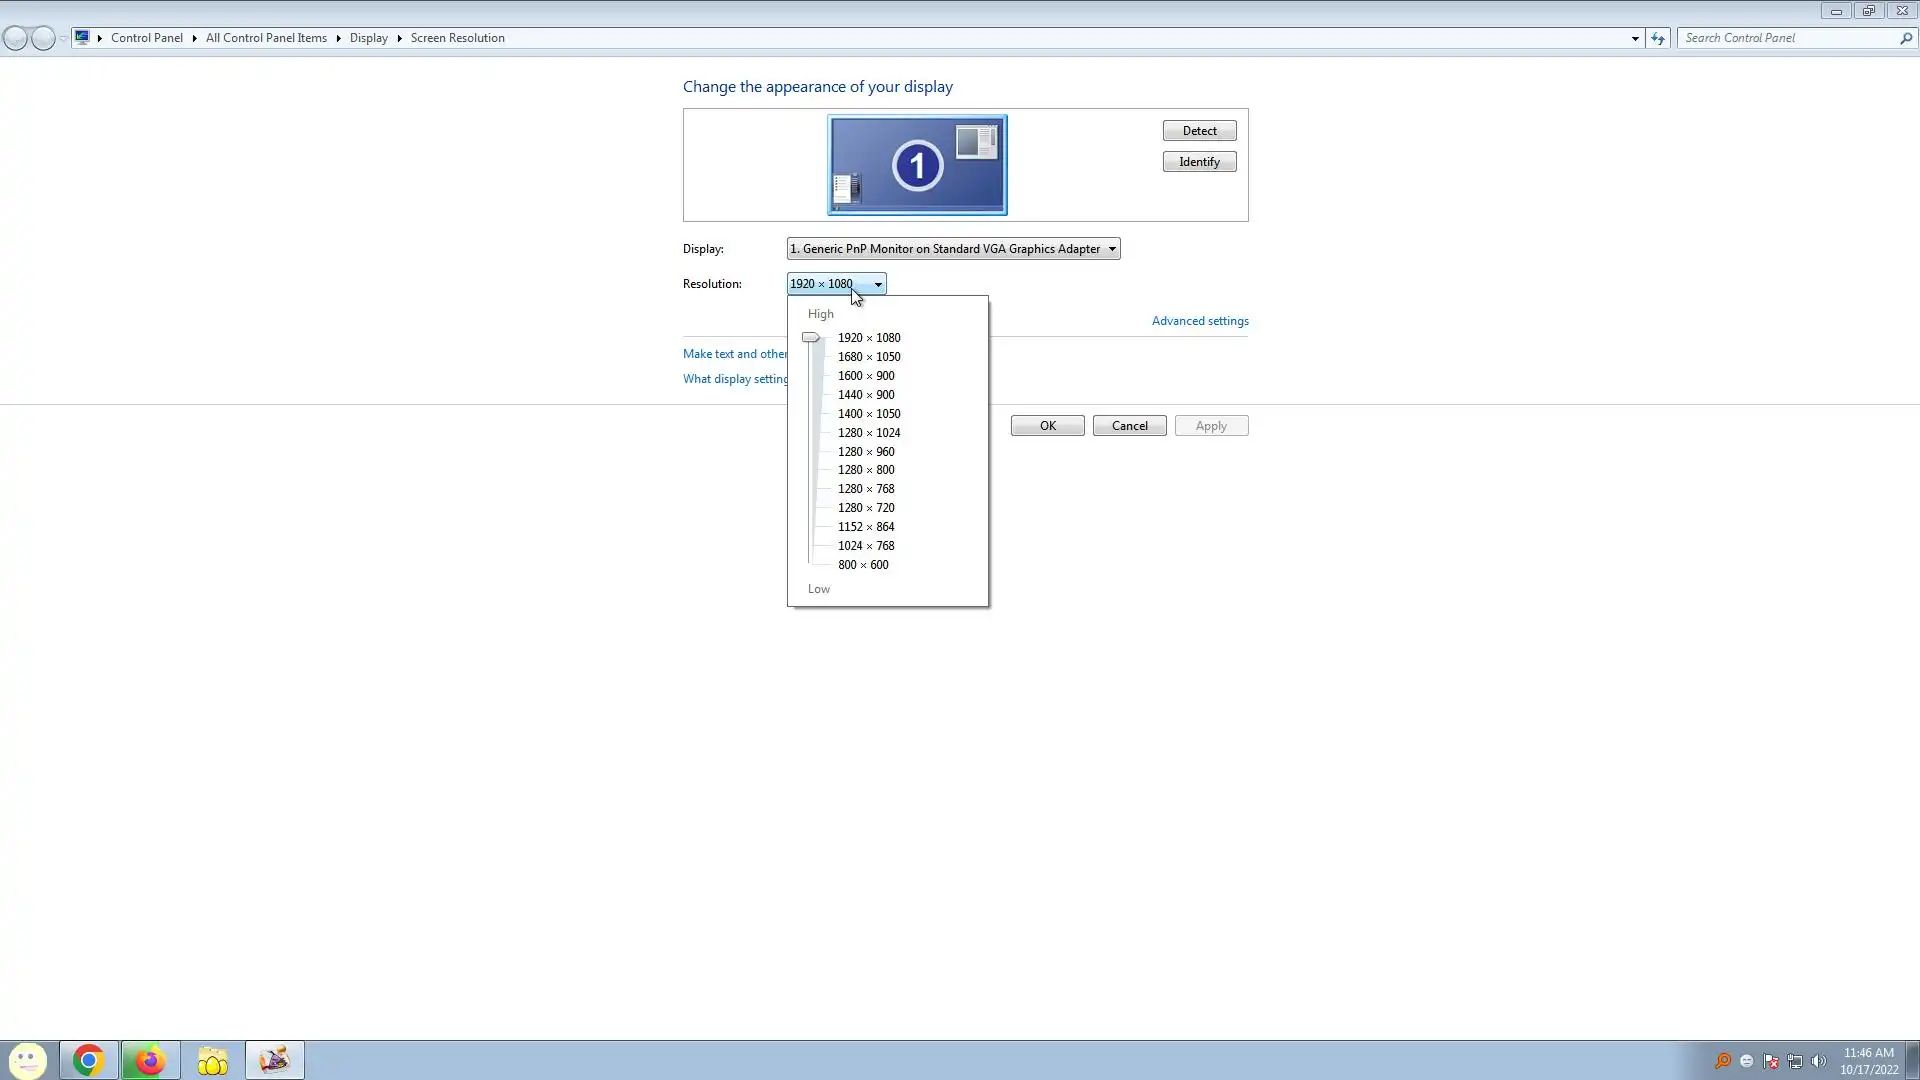The image size is (1920, 1080).
Task: Choose the 800 × 600 resolution option
Action: click(x=862, y=565)
